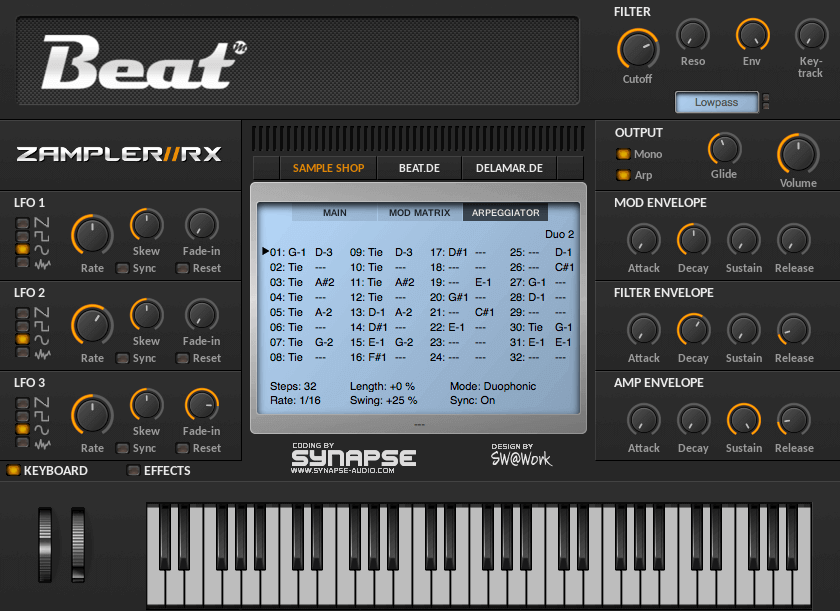Click arpeggiator step '01: G-1'
Image resolution: width=840 pixels, height=611 pixels.
coord(288,252)
